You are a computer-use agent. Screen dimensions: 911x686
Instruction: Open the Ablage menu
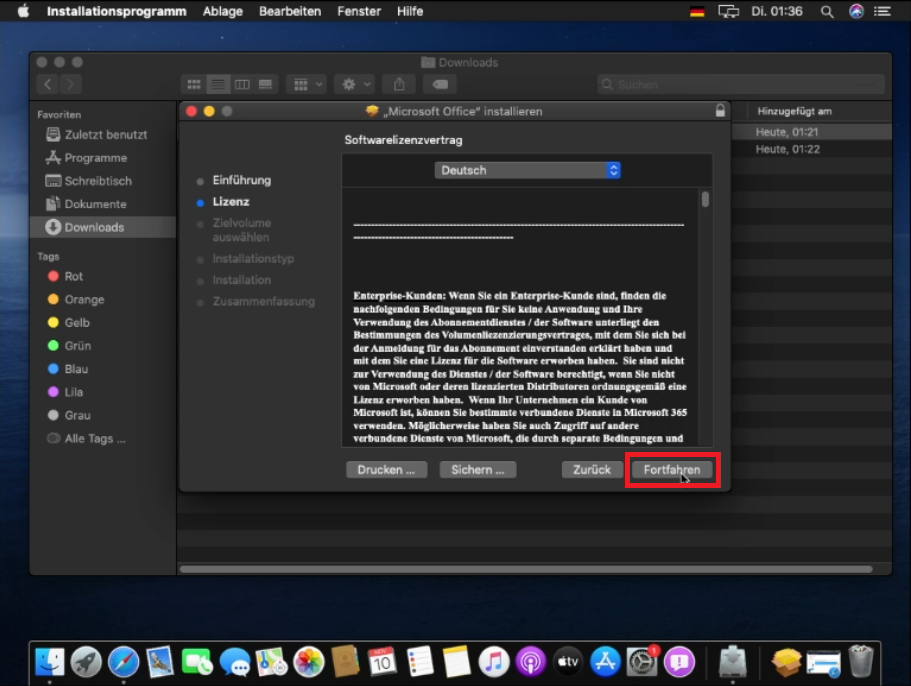(222, 11)
